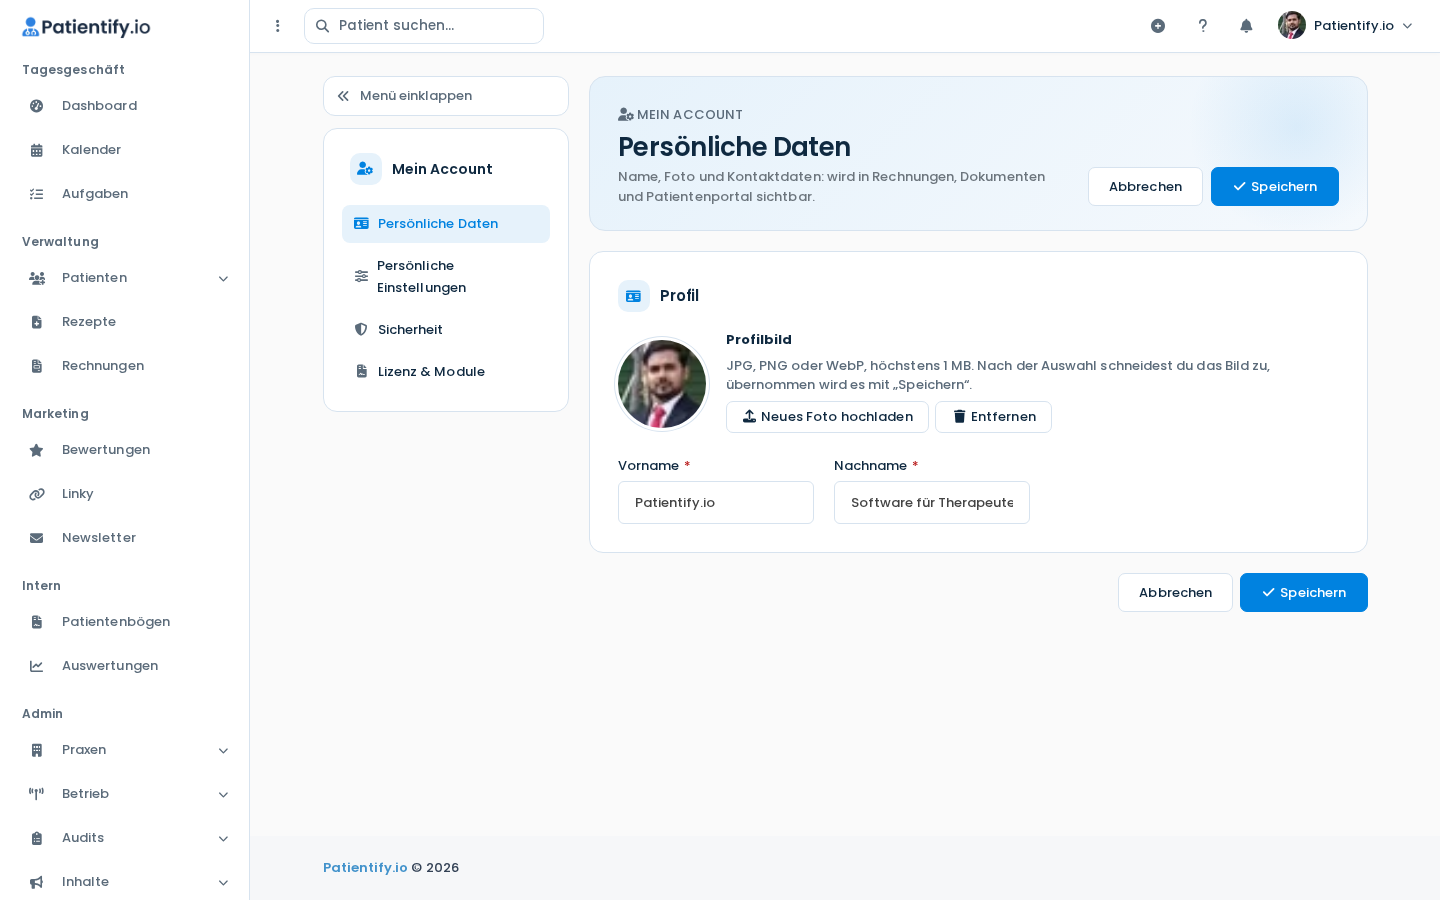Open the Patientify.io user account dropdown
The width and height of the screenshot is (1440, 900).
pyautogui.click(x=1346, y=26)
